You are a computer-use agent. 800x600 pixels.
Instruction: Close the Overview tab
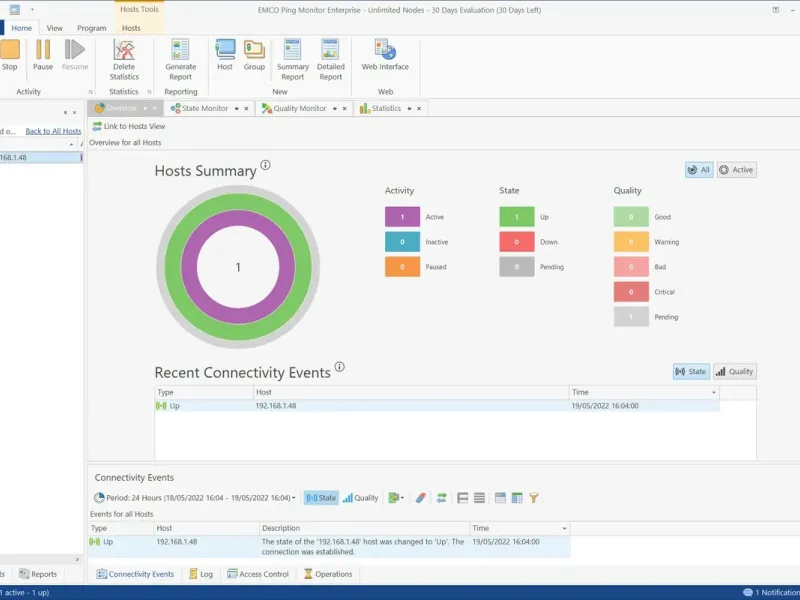coord(155,109)
